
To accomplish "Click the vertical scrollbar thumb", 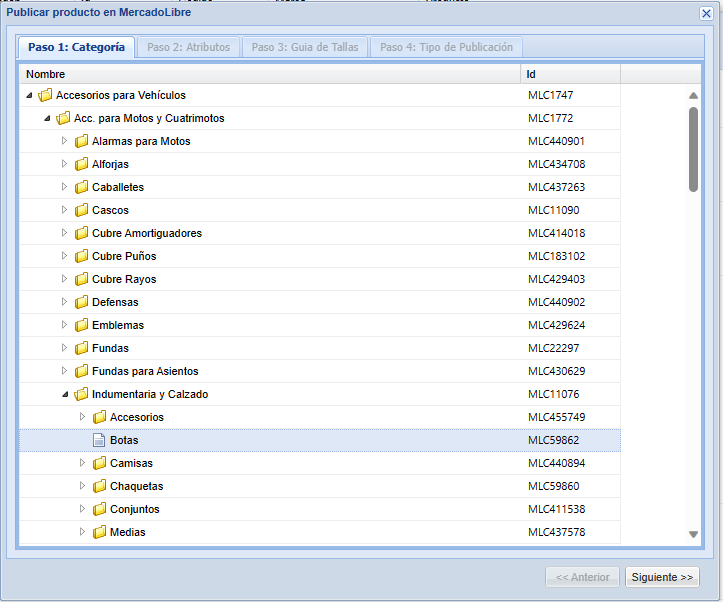I will click(693, 149).
